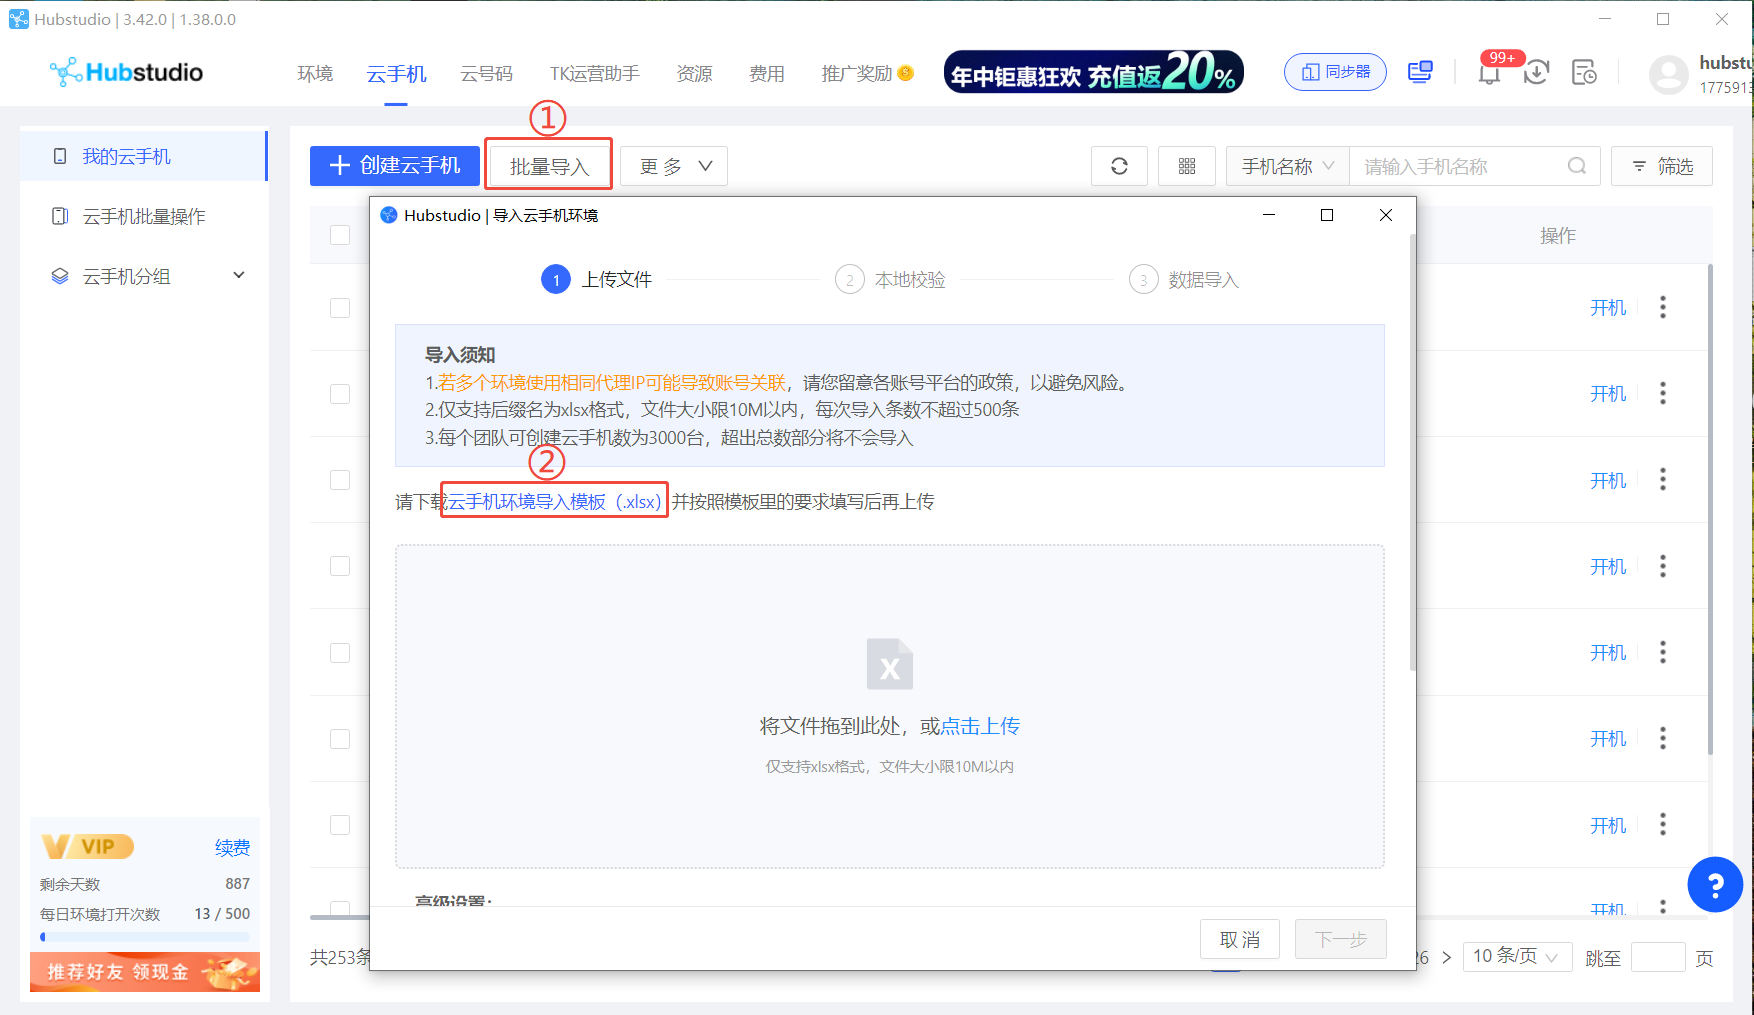Open the 环境 tab

click(315, 74)
